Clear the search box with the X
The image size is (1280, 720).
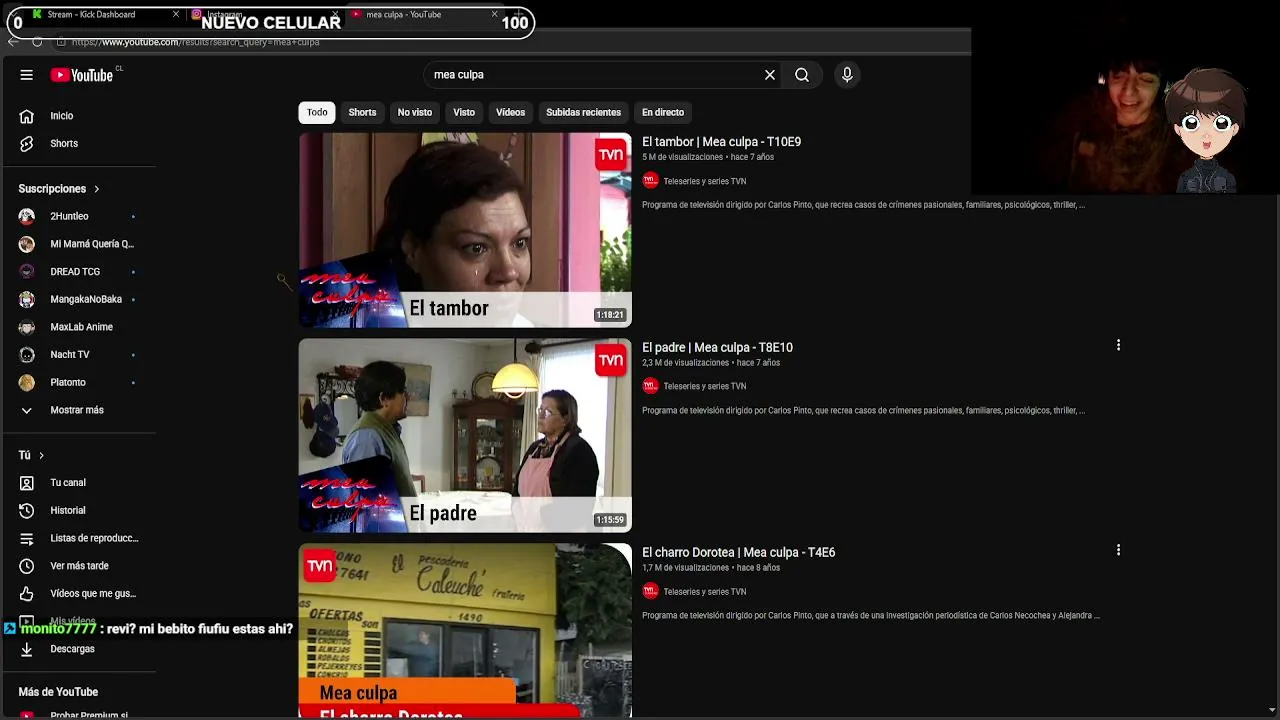(x=770, y=75)
